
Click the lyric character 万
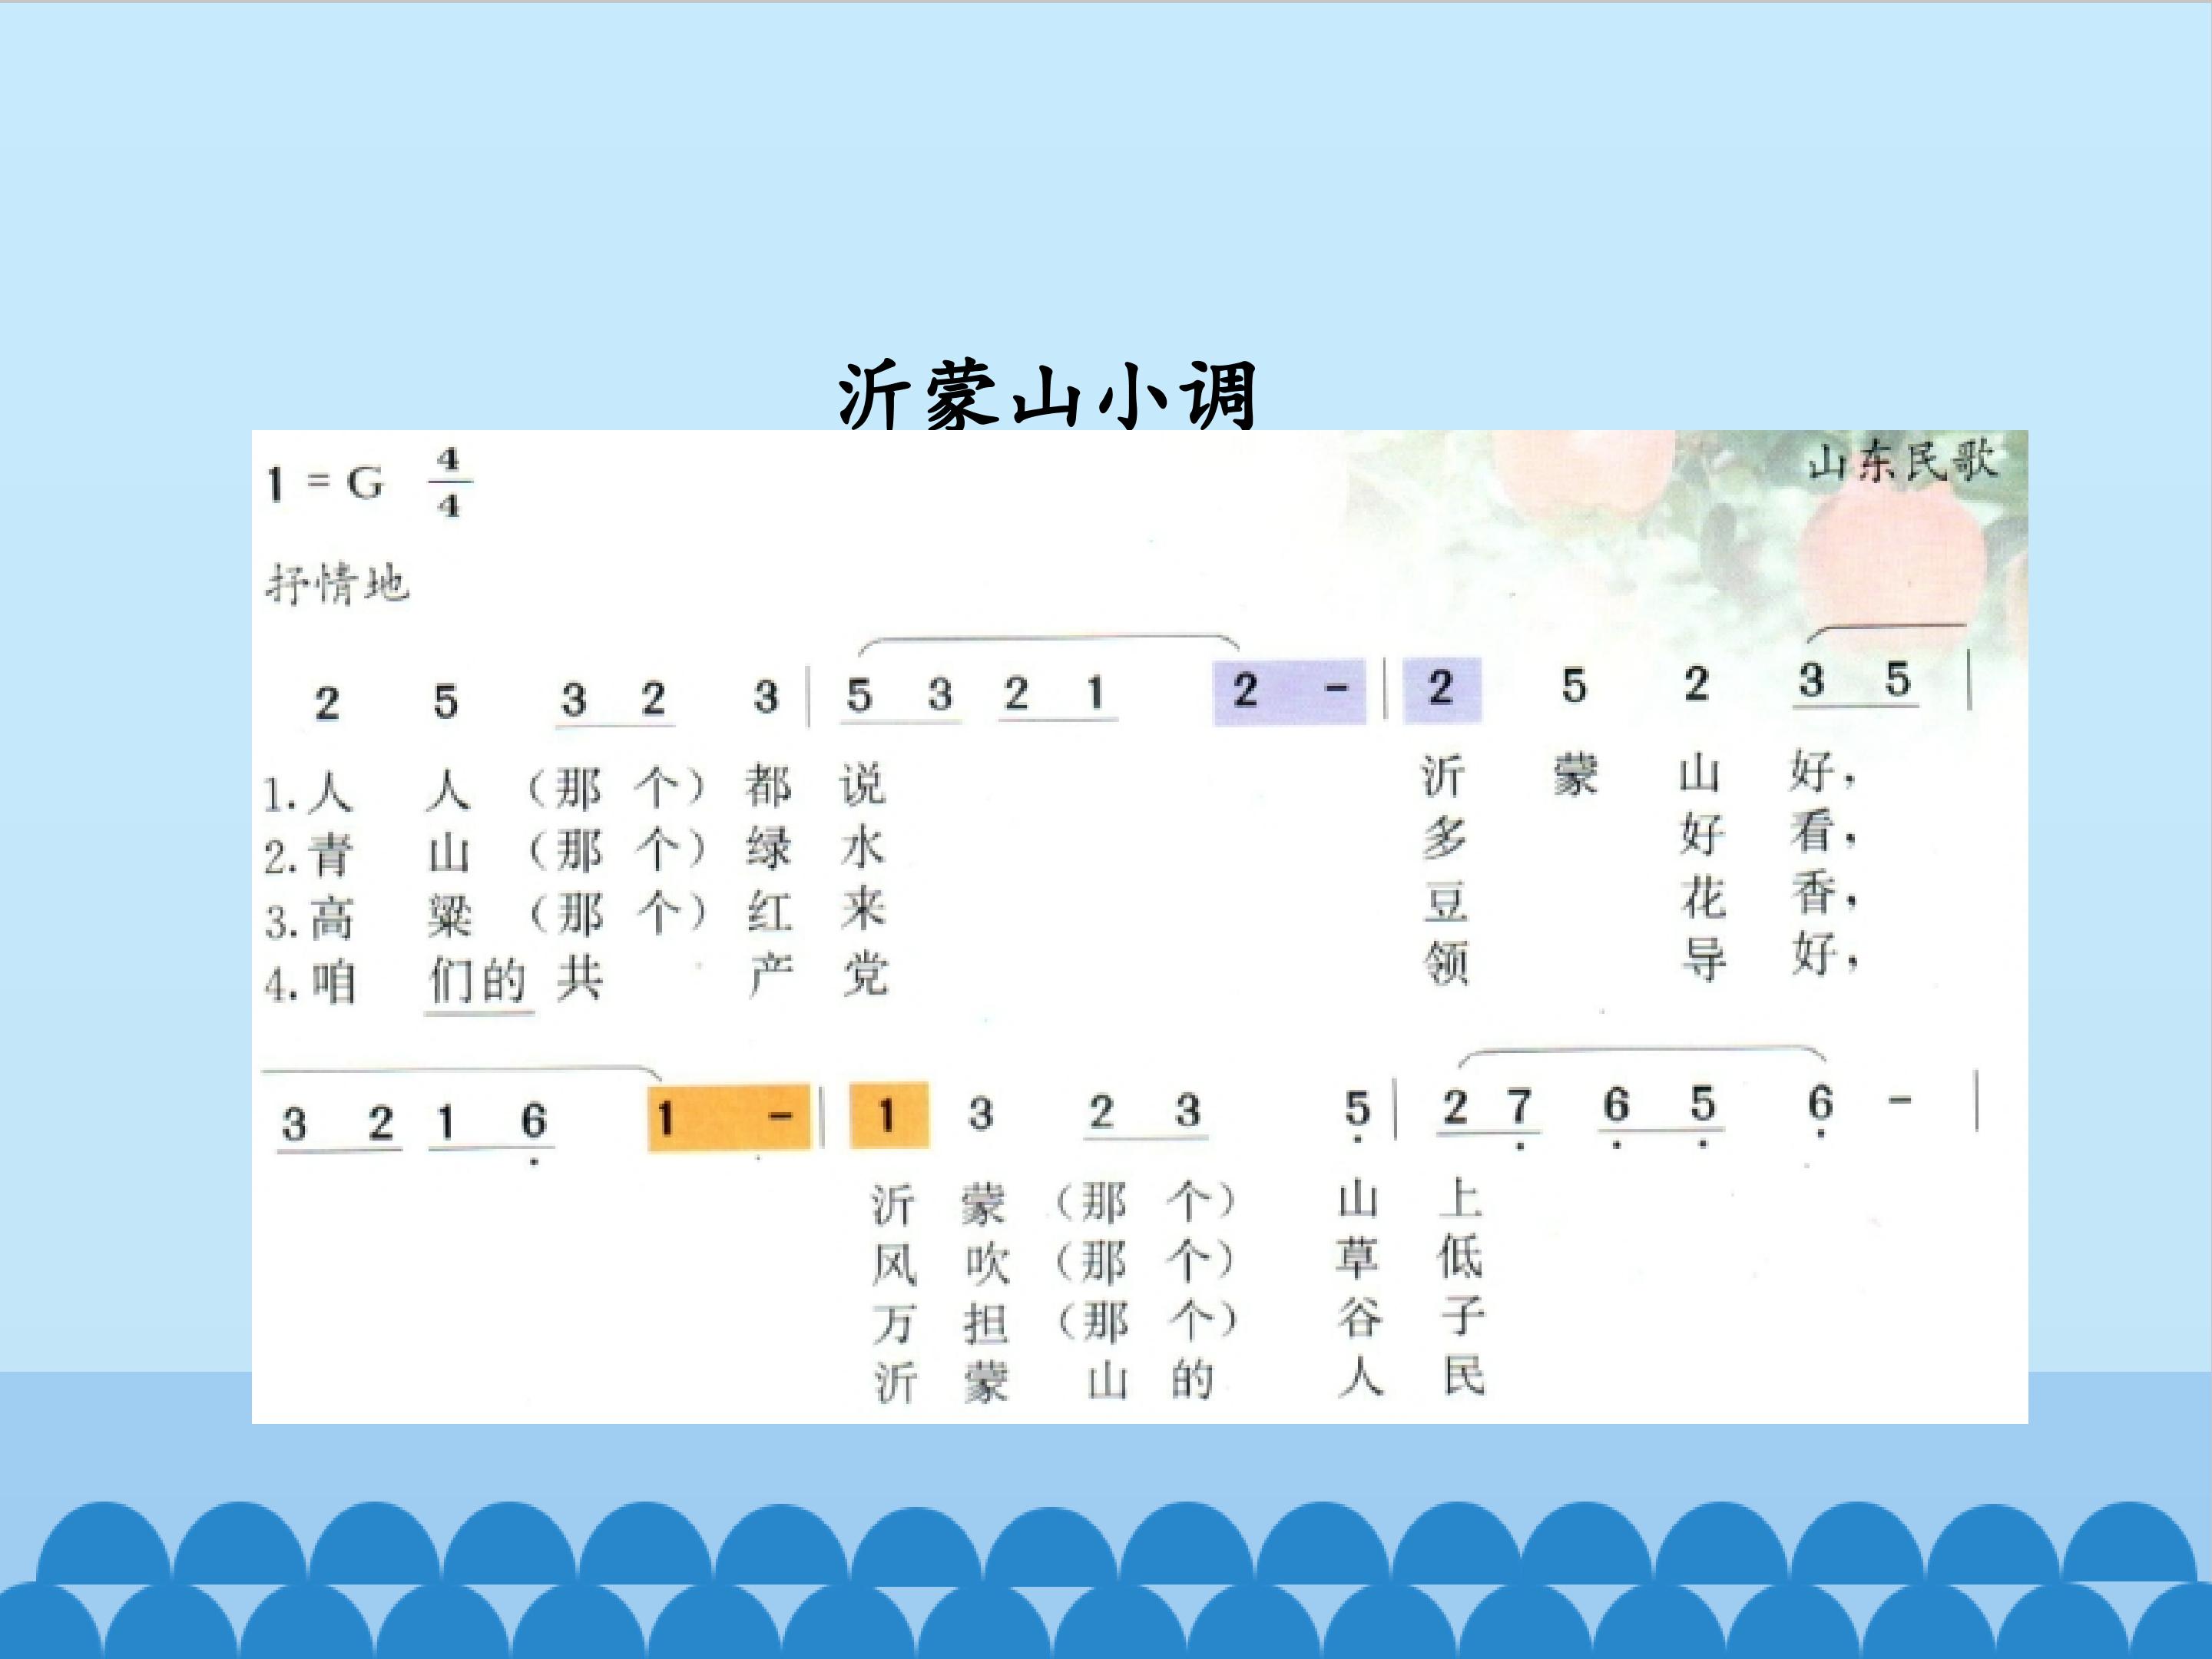click(x=894, y=1326)
